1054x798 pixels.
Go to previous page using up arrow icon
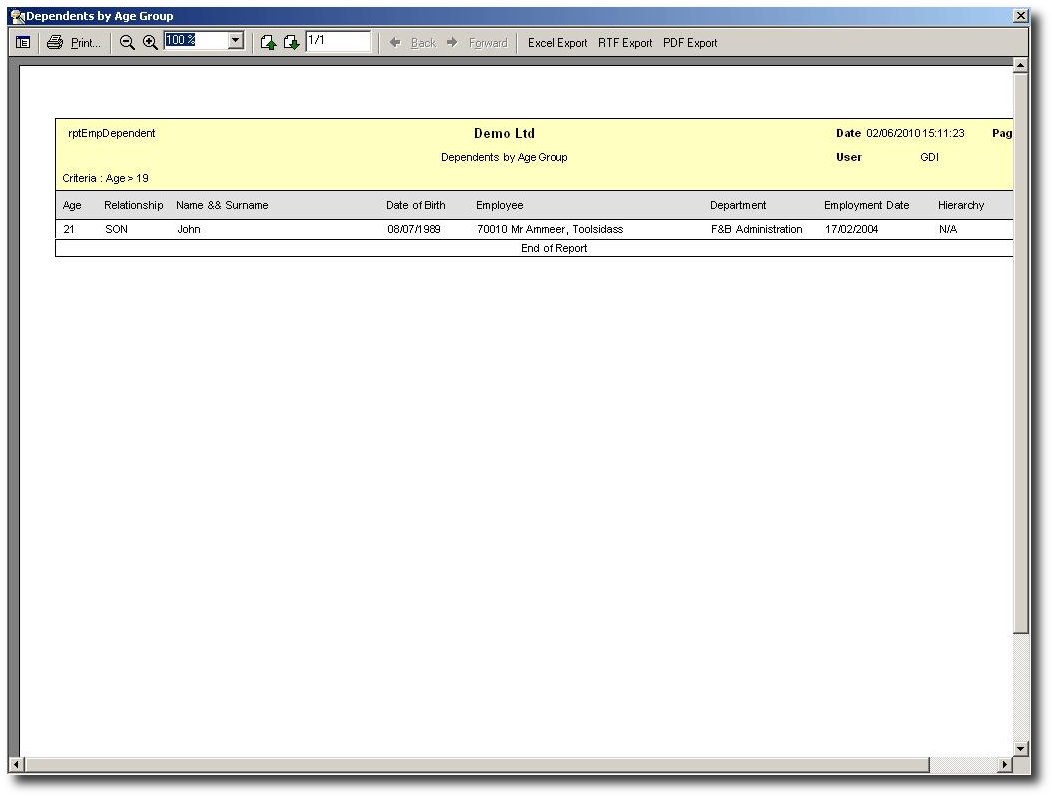(x=268, y=43)
